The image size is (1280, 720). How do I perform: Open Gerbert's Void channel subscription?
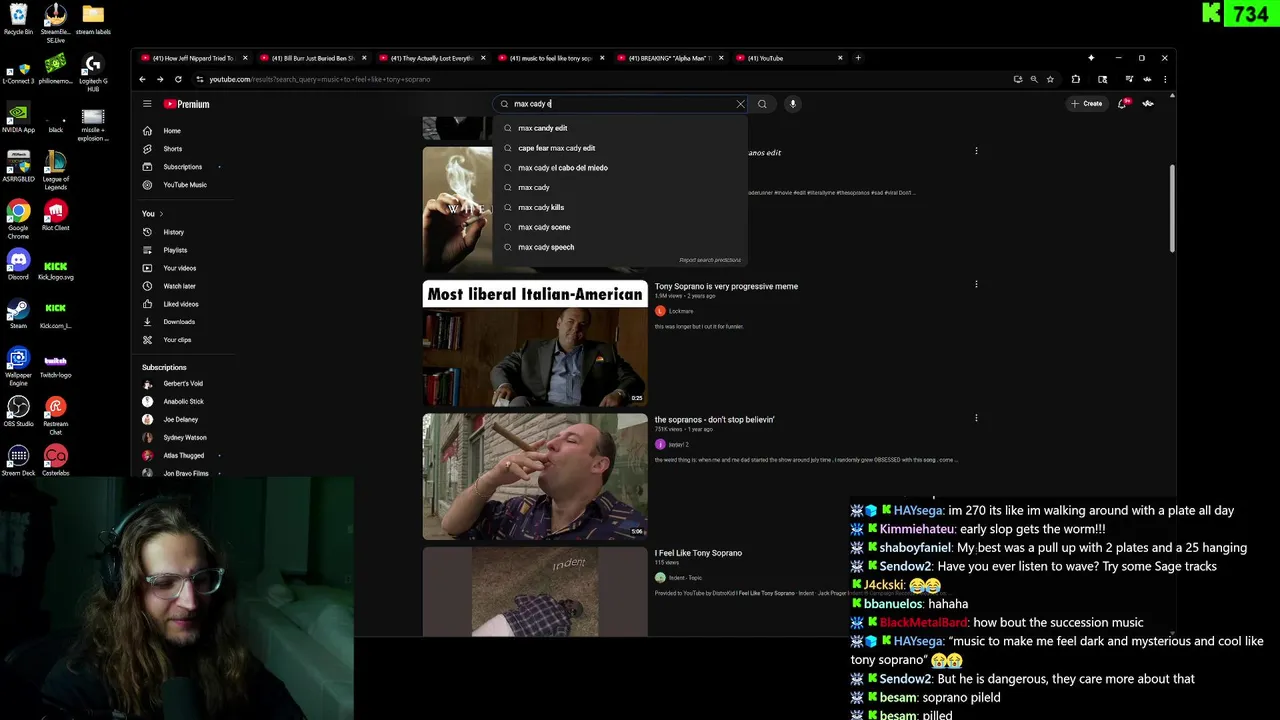[183, 384]
